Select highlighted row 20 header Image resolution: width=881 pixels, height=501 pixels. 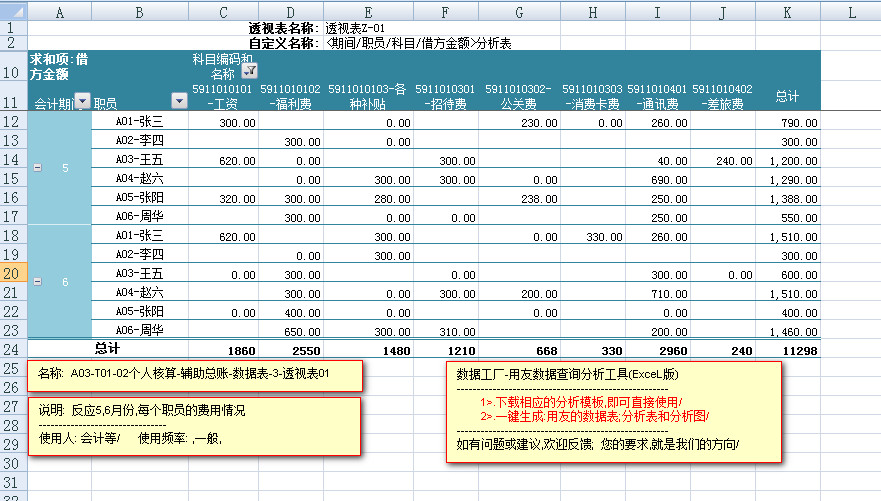click(x=14, y=273)
